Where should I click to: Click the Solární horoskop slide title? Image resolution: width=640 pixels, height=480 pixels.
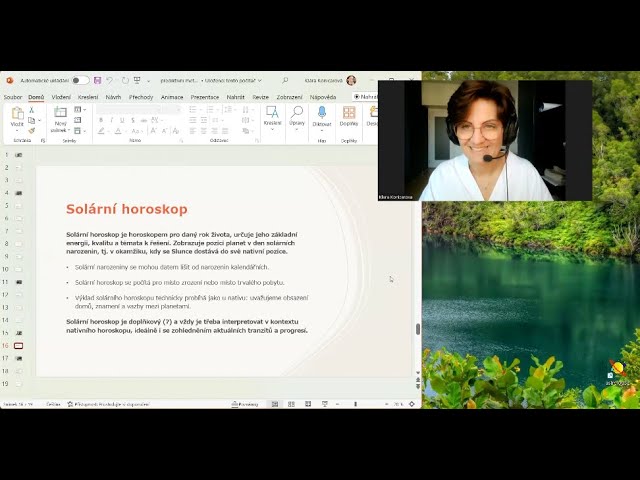click(x=127, y=209)
